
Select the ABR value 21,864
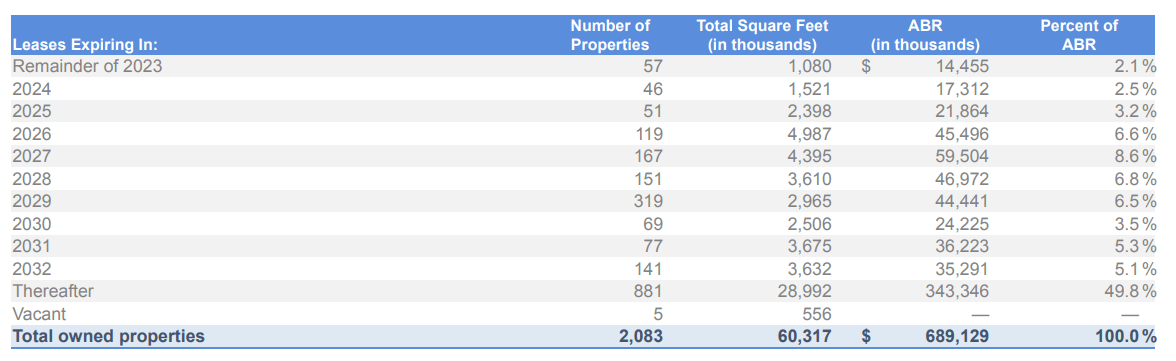pos(962,112)
